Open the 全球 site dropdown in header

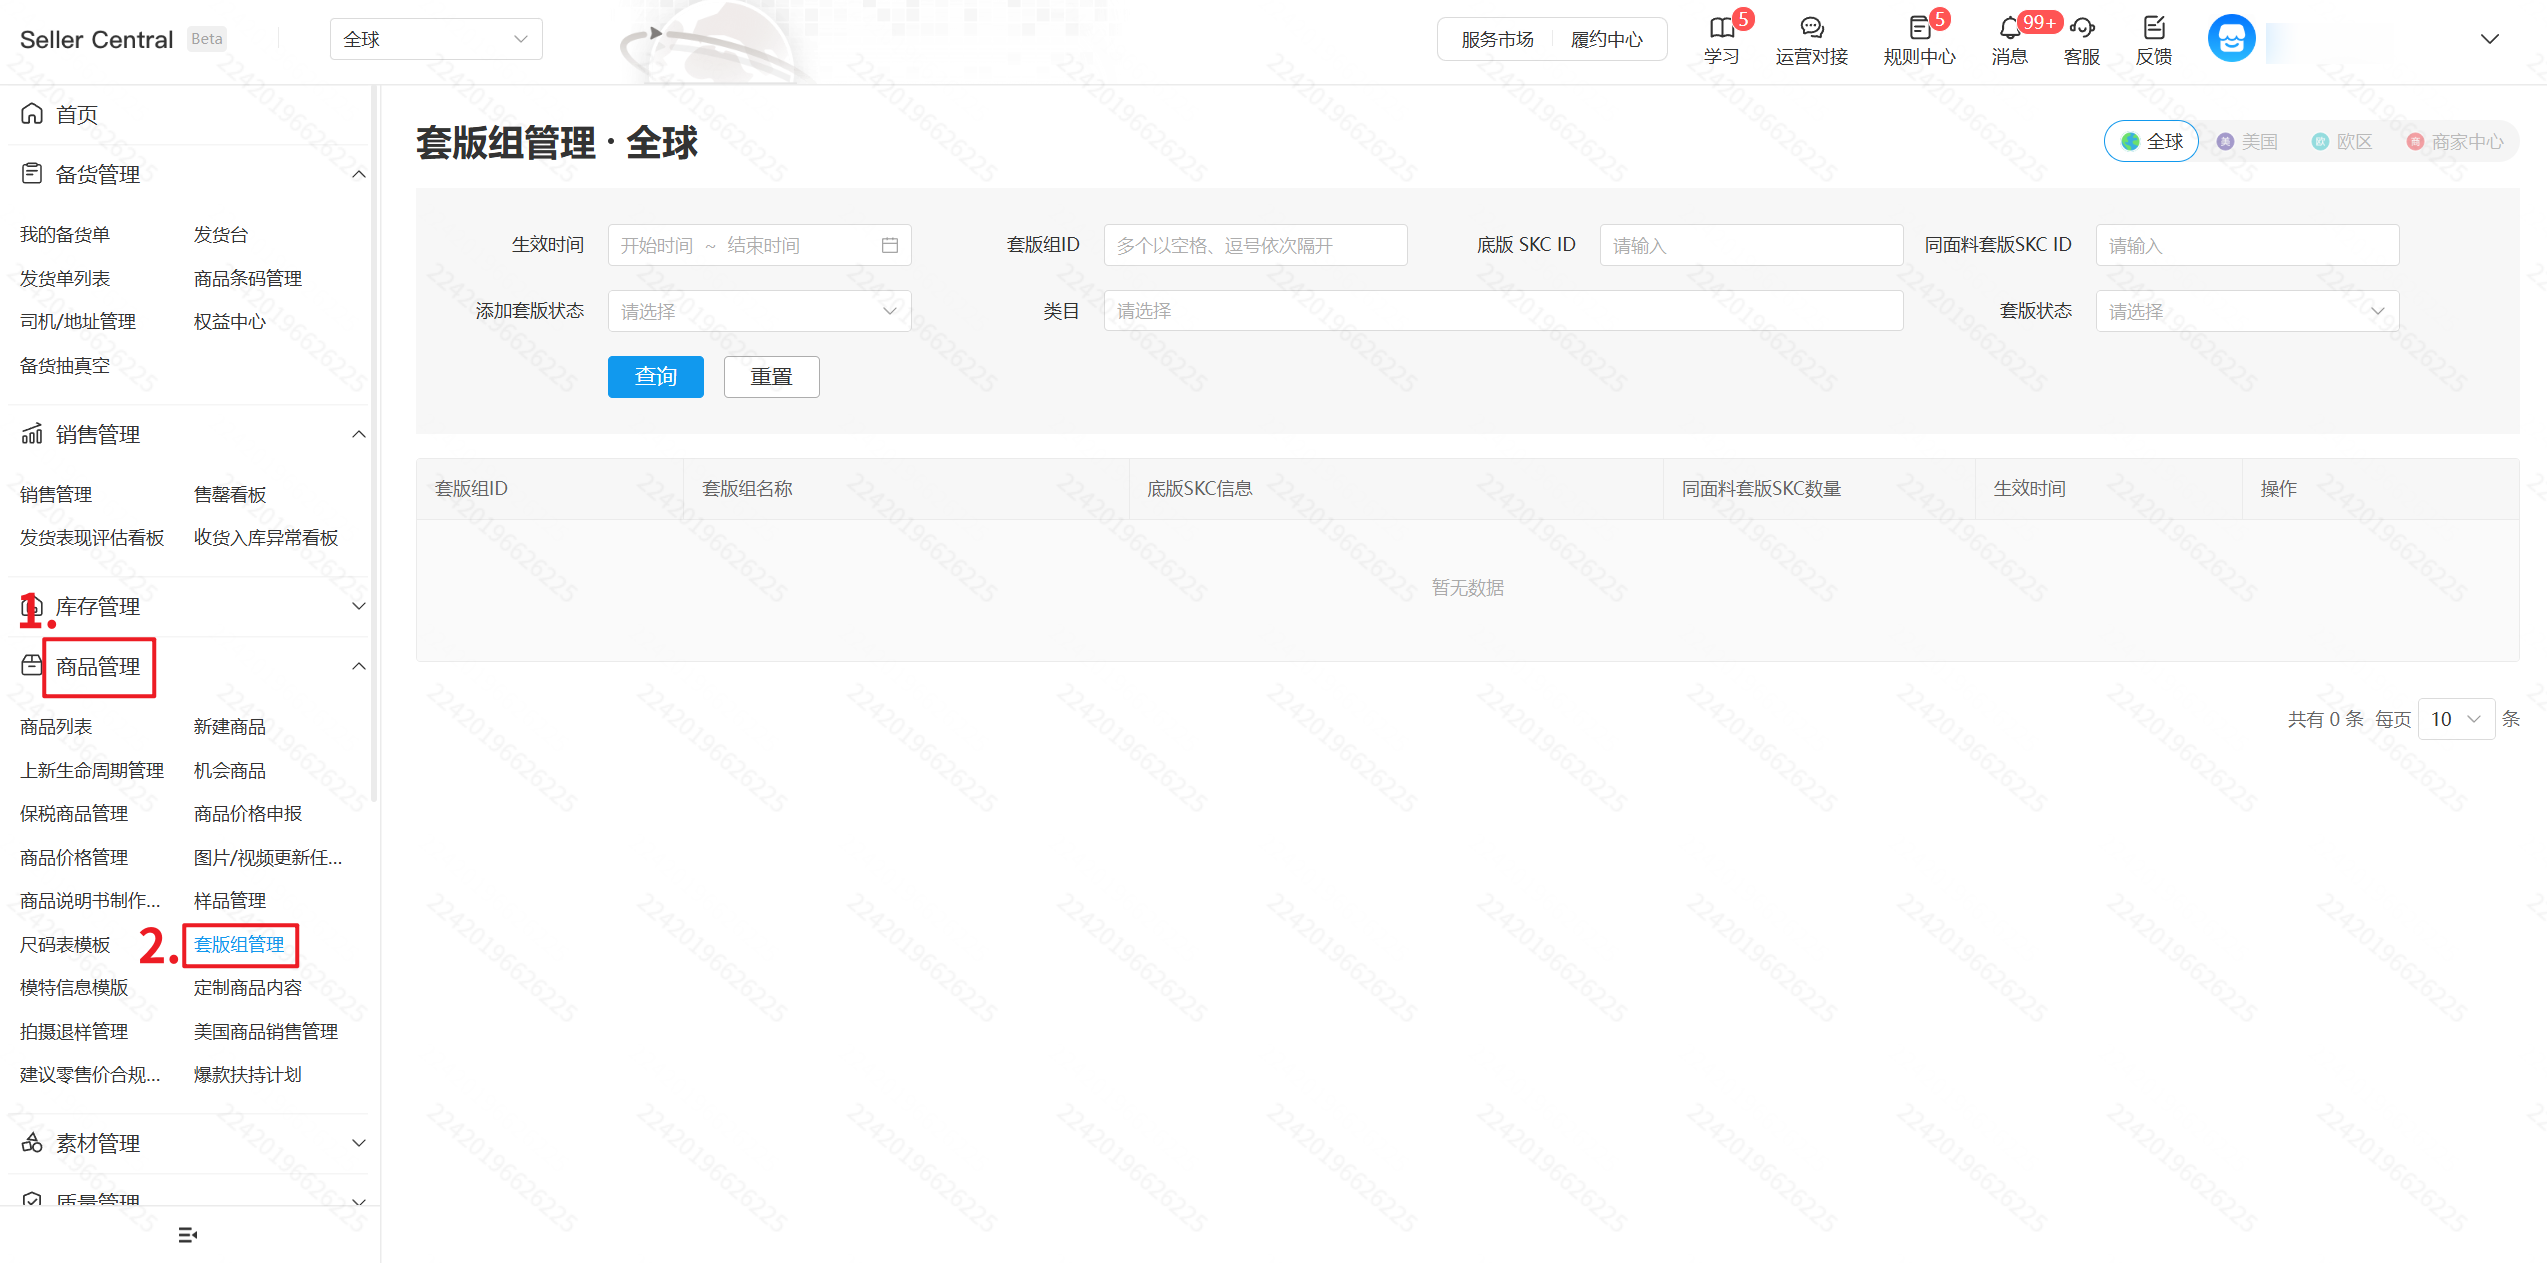(436, 39)
